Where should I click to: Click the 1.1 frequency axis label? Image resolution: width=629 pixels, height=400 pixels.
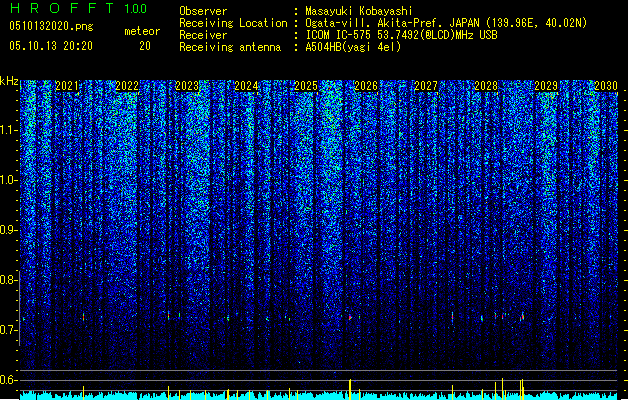click(9, 130)
